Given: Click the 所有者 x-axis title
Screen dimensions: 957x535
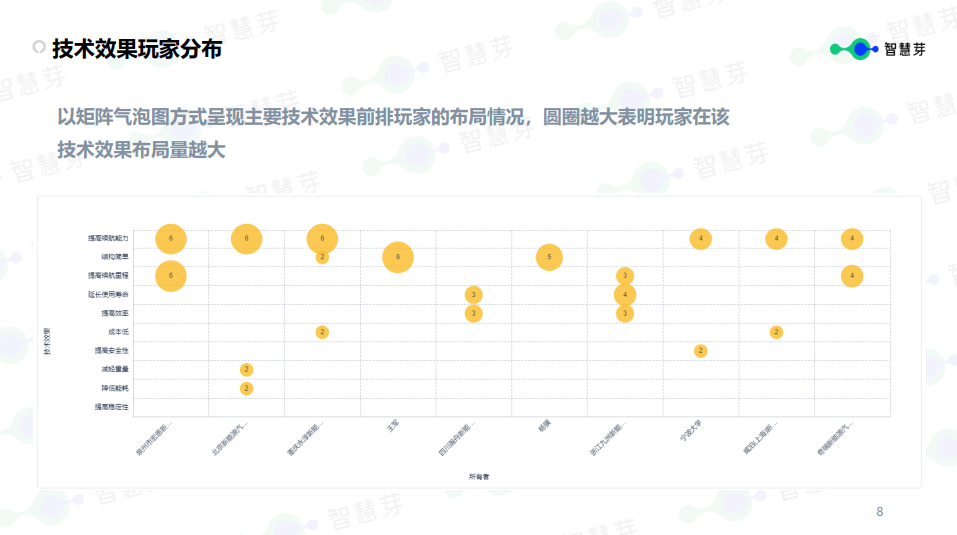Looking at the screenshot, I should click(478, 476).
